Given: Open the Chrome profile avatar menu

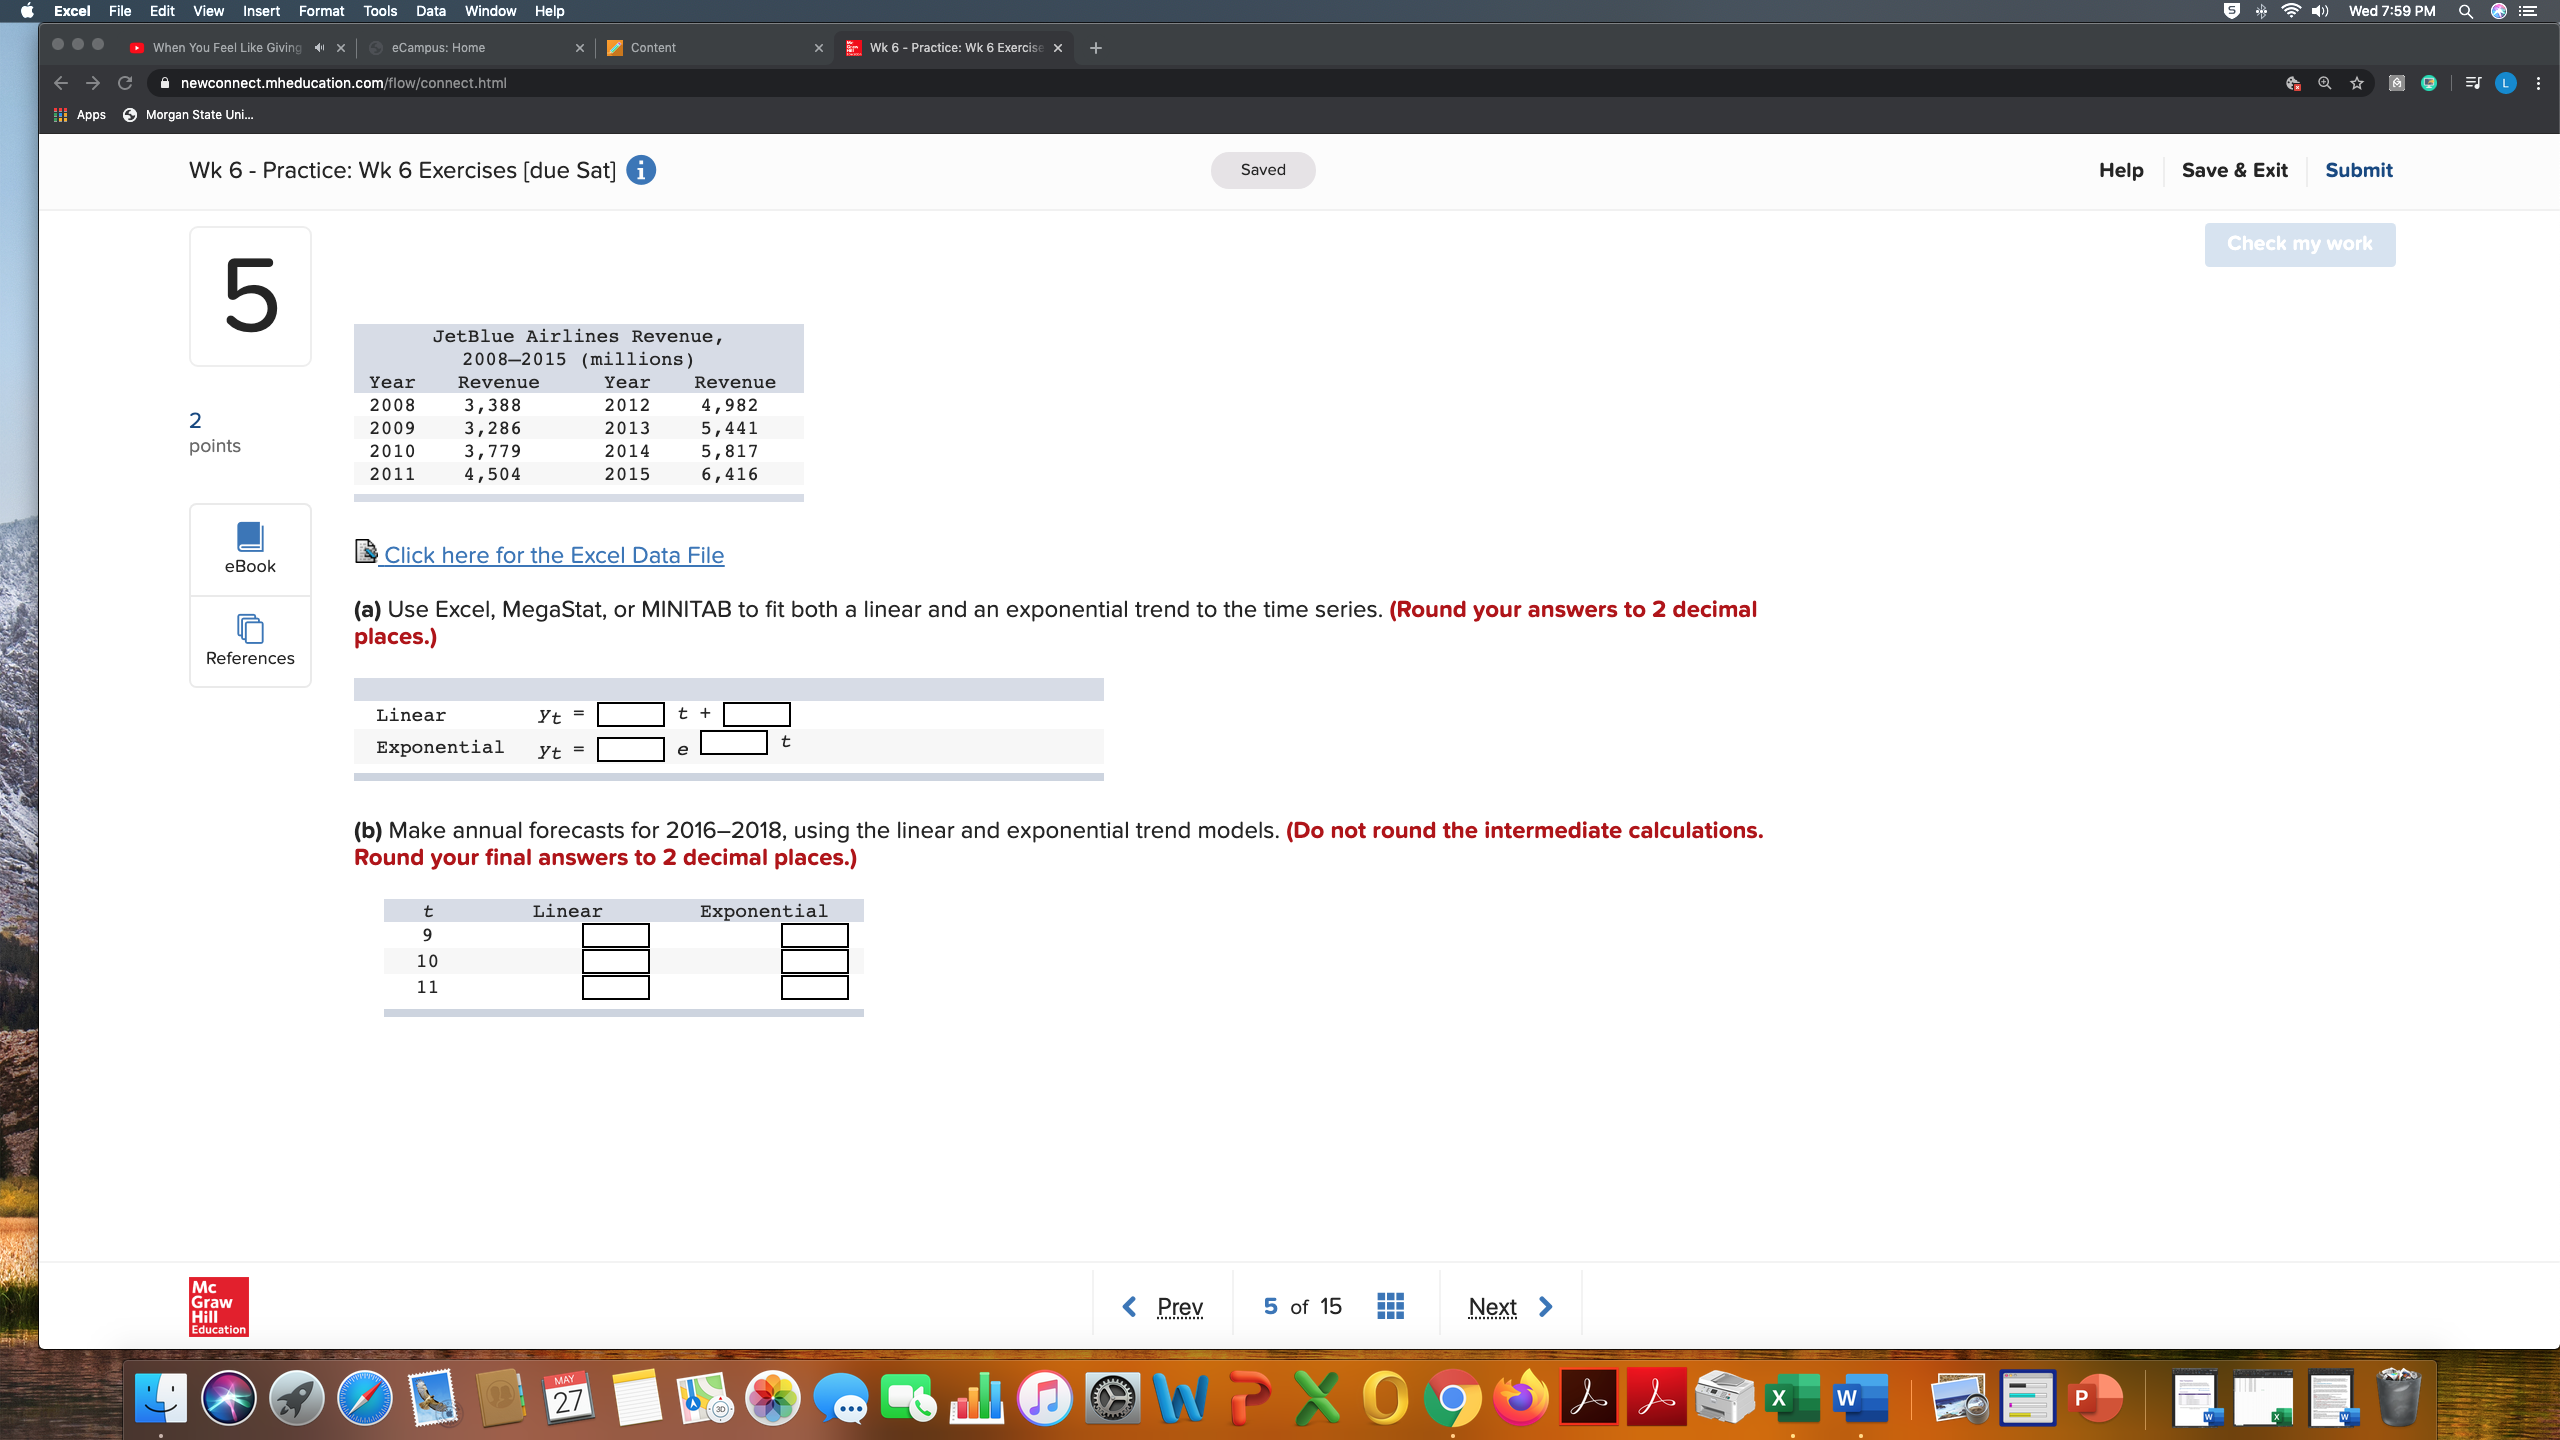Looking at the screenshot, I should pos(2503,82).
